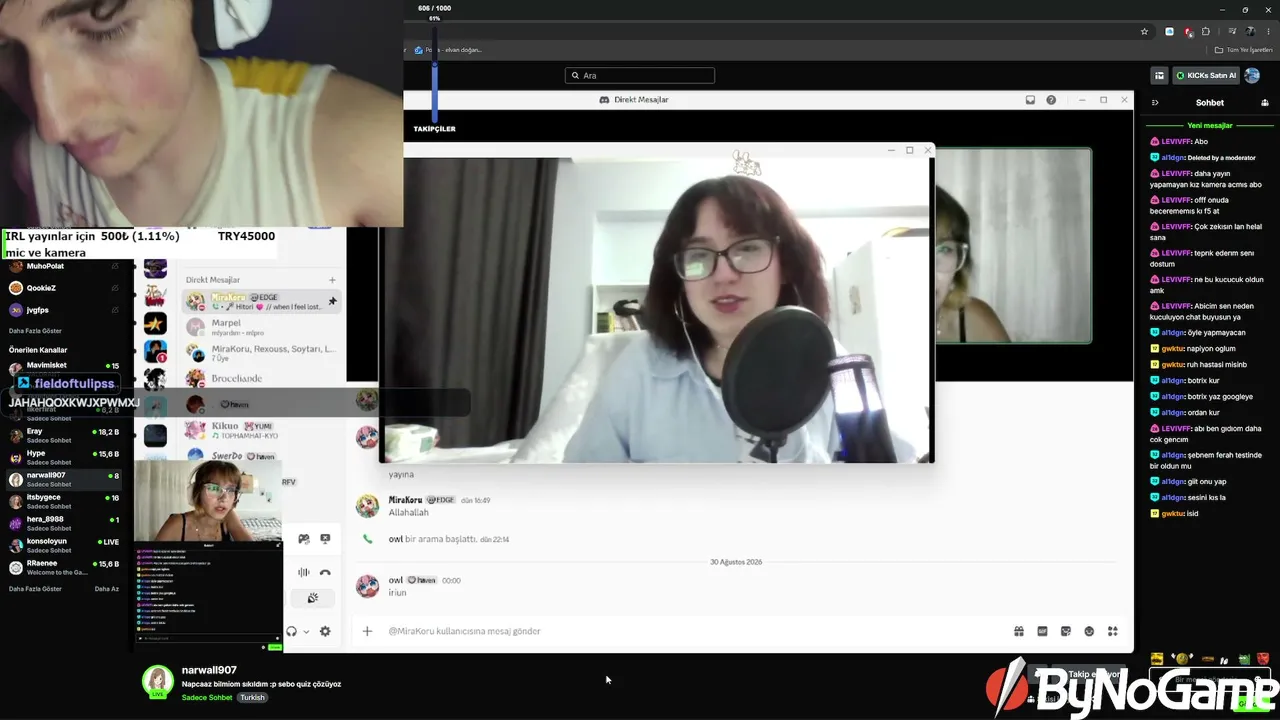1280x720 pixels.
Task: Open the Discord gift icon
Action: [1019, 631]
